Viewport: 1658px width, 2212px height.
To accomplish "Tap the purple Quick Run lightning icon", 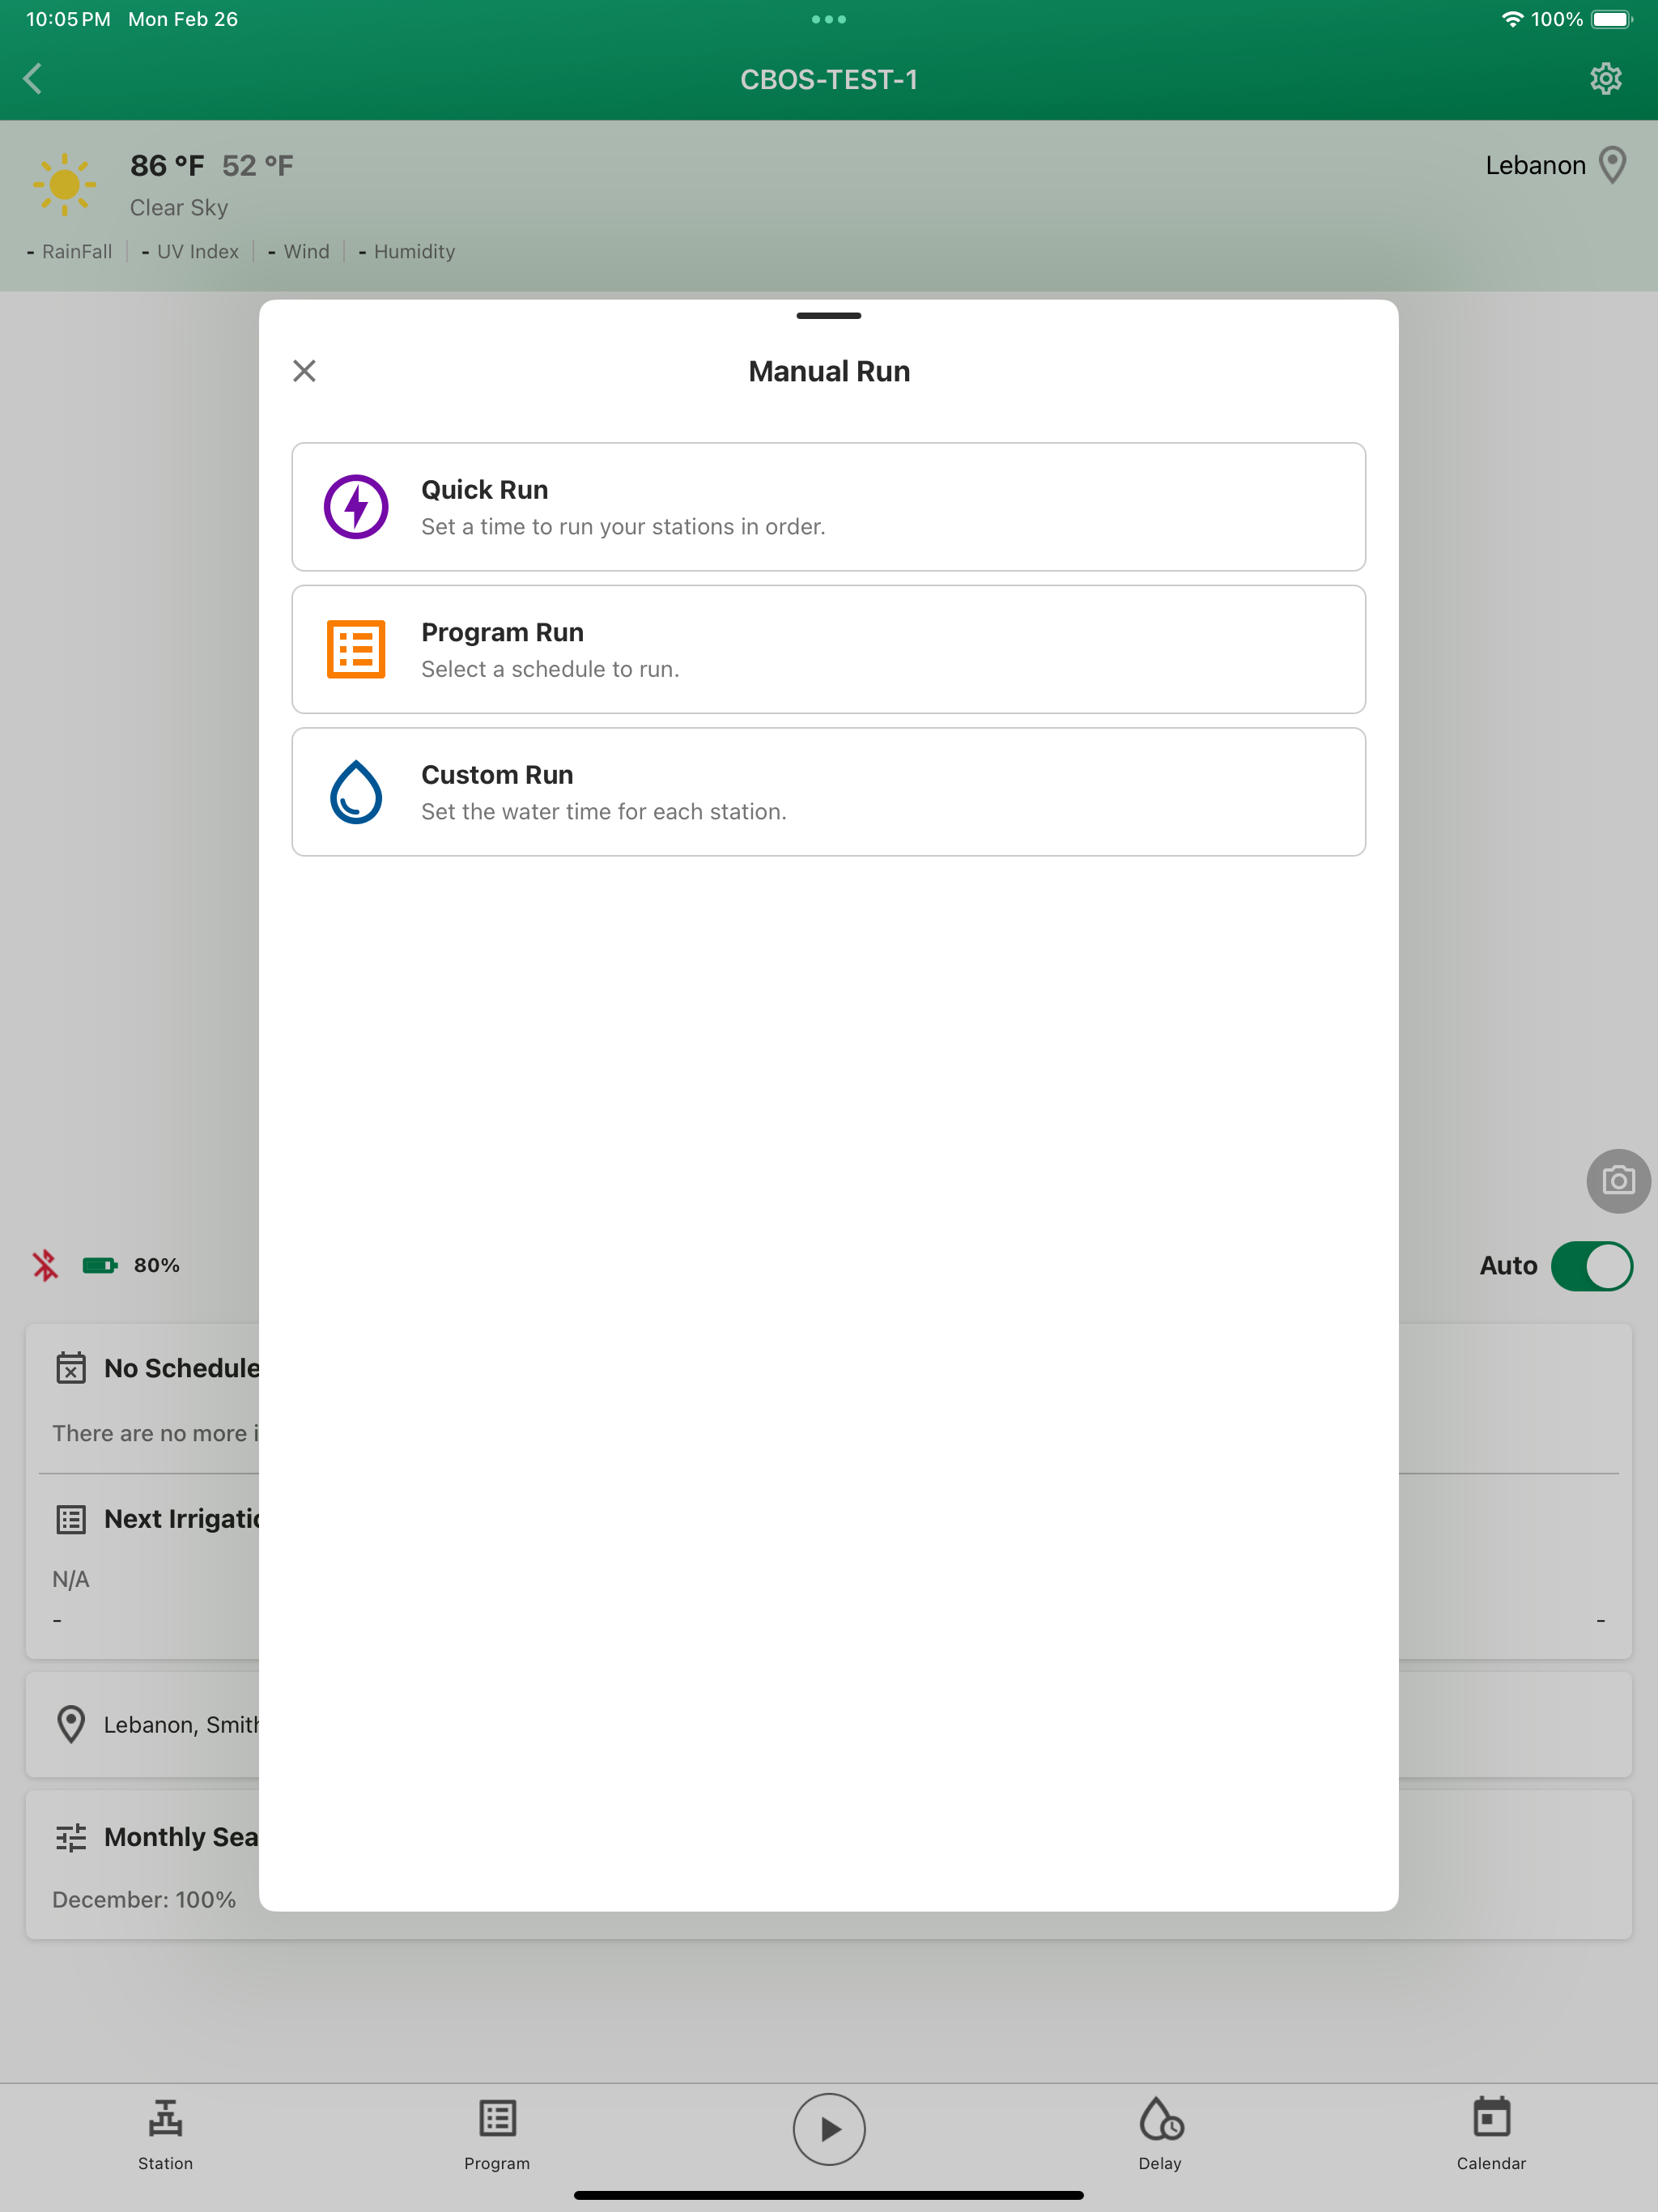I will click(356, 507).
